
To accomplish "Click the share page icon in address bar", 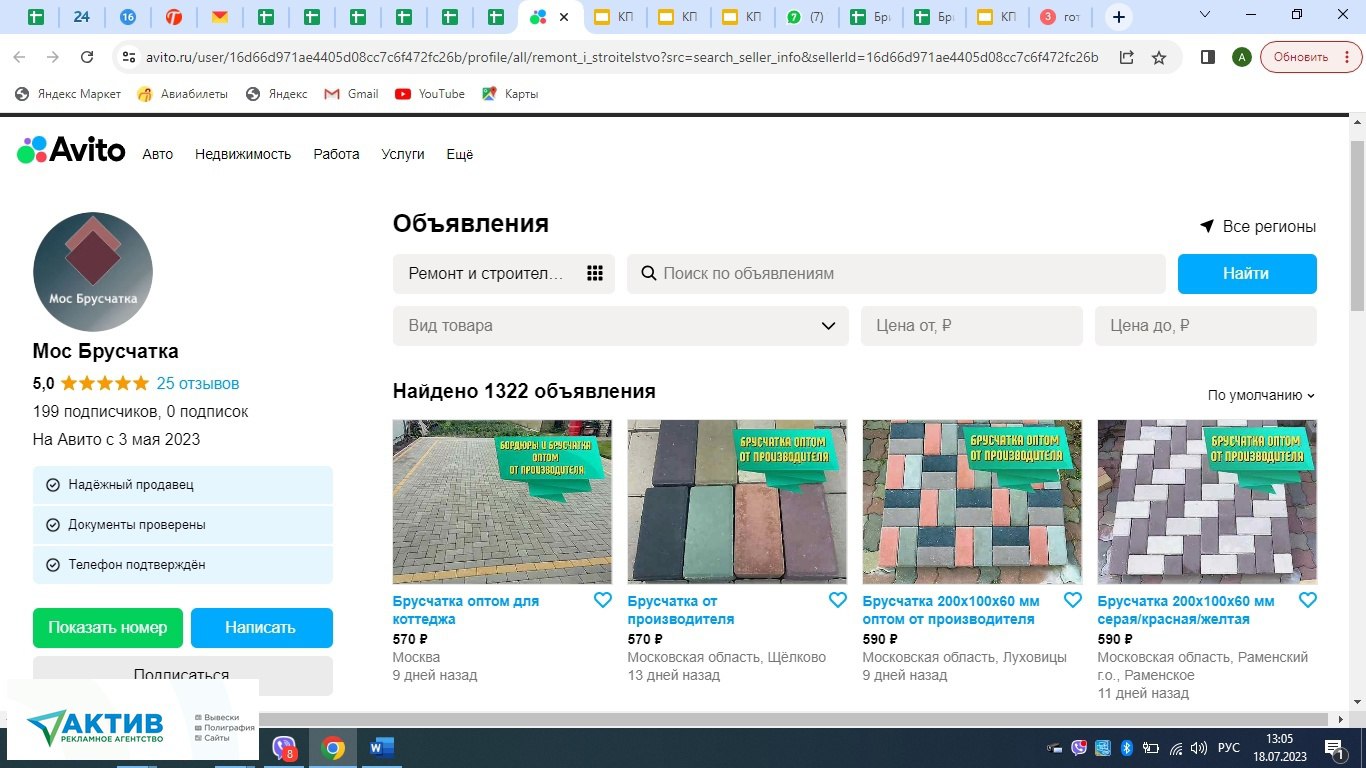I will pos(1126,58).
